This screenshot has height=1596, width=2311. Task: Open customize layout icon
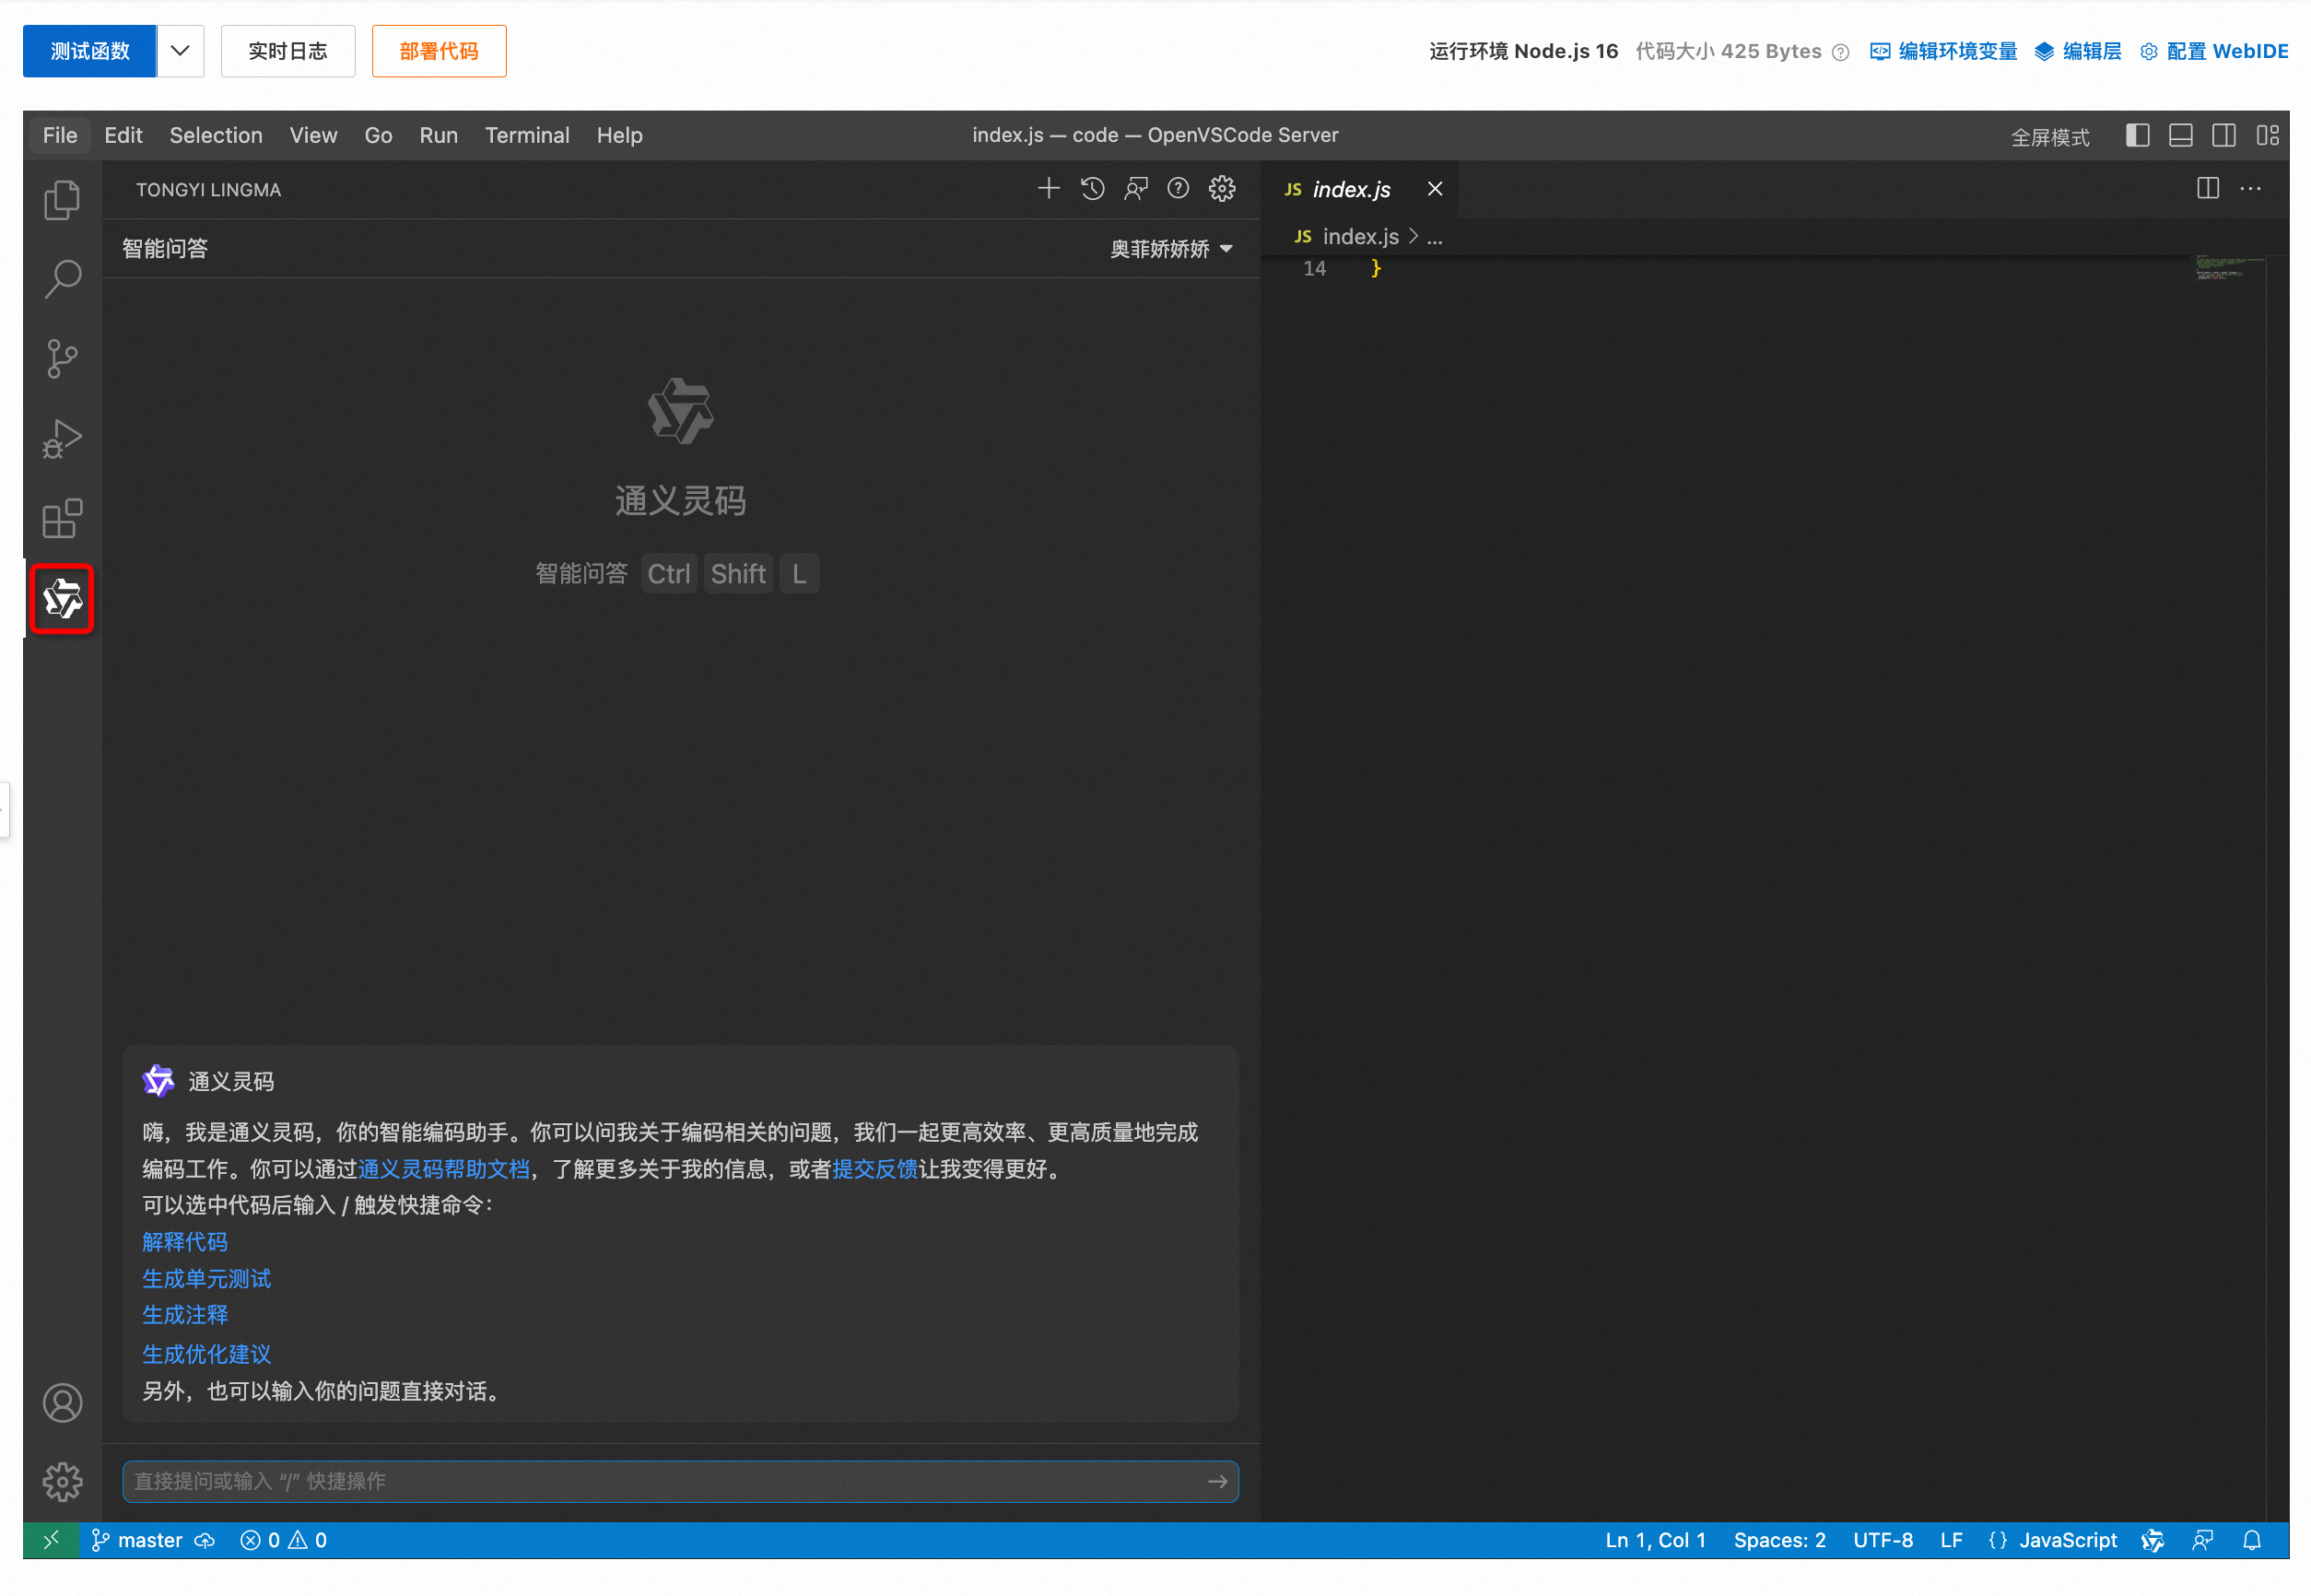pyautogui.click(x=2267, y=135)
